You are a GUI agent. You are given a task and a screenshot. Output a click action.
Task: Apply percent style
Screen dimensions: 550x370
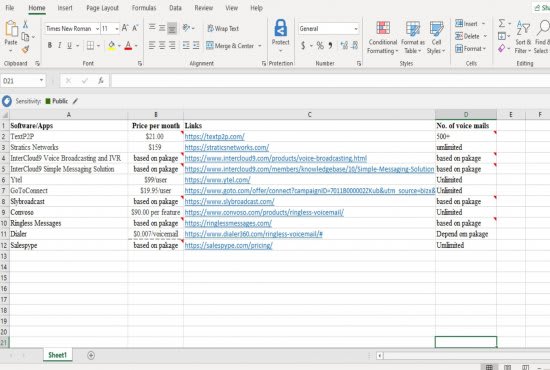coord(320,46)
